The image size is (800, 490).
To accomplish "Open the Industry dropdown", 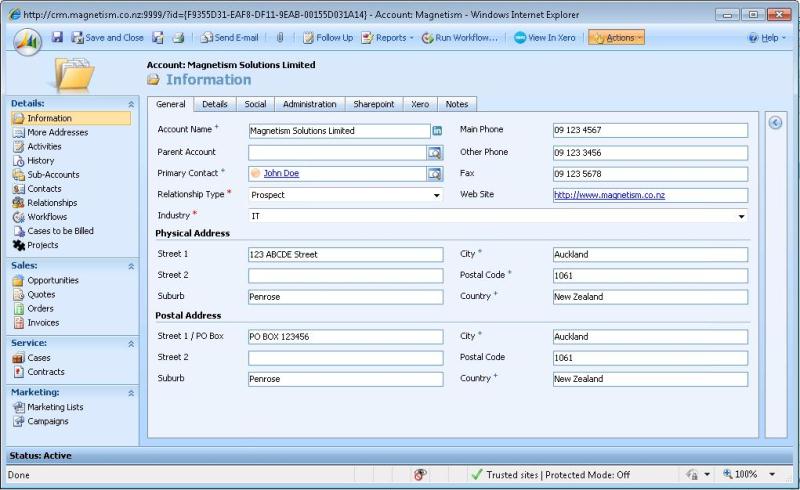I will point(741,216).
